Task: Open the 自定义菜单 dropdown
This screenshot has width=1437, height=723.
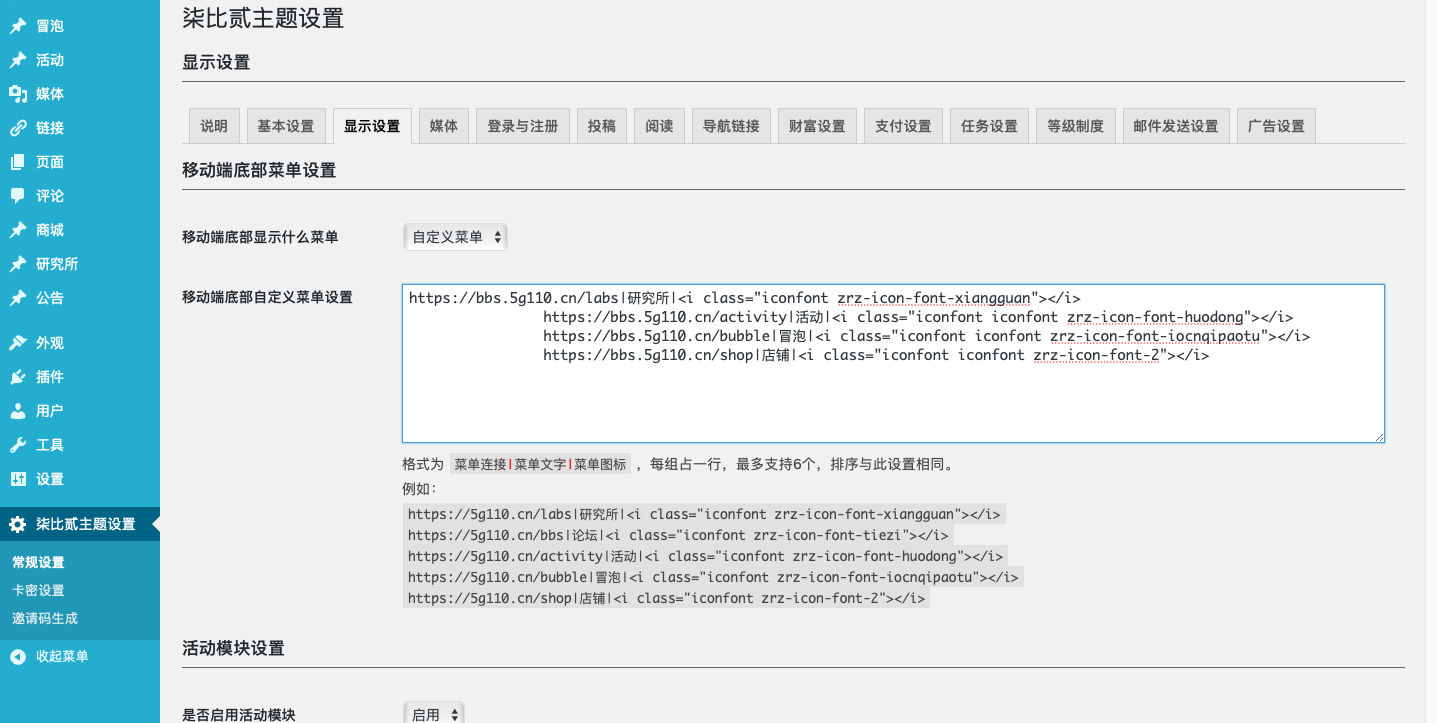Action: pos(455,237)
